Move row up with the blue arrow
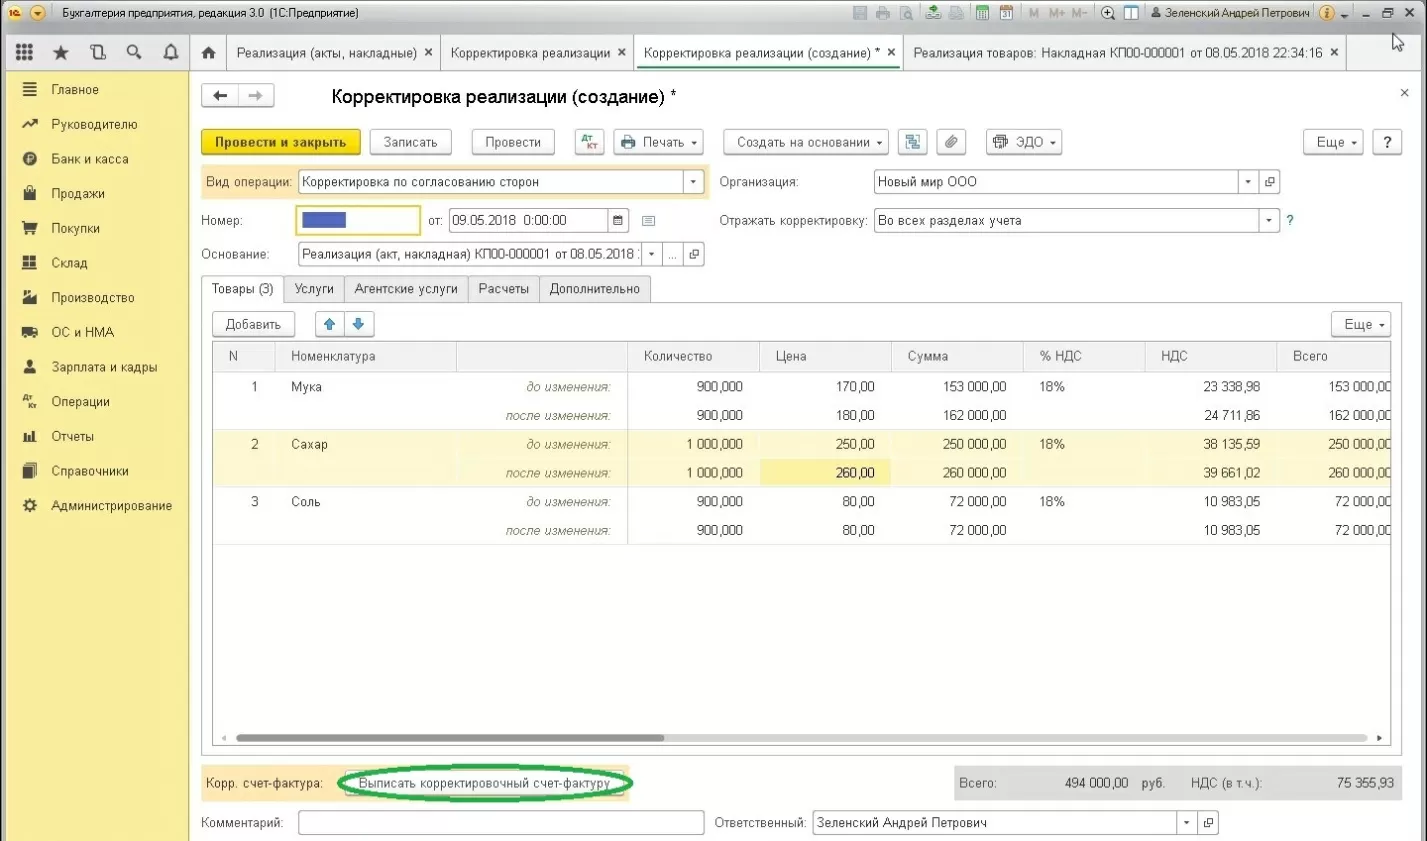 tap(329, 324)
